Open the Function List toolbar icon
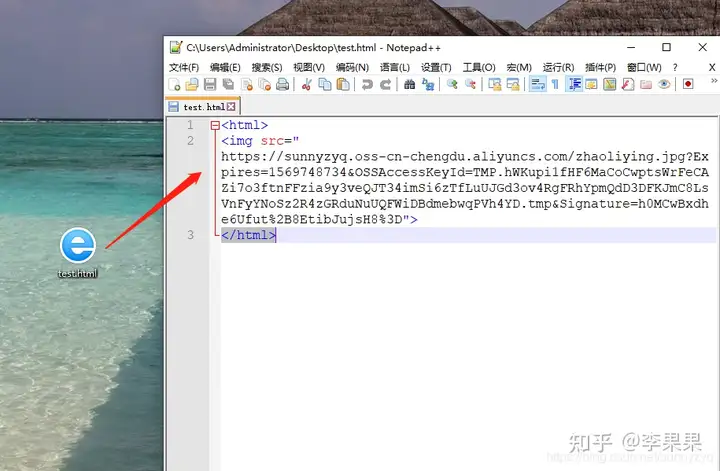Screen dimensions: 720x471 pyautogui.click(x=628, y=84)
